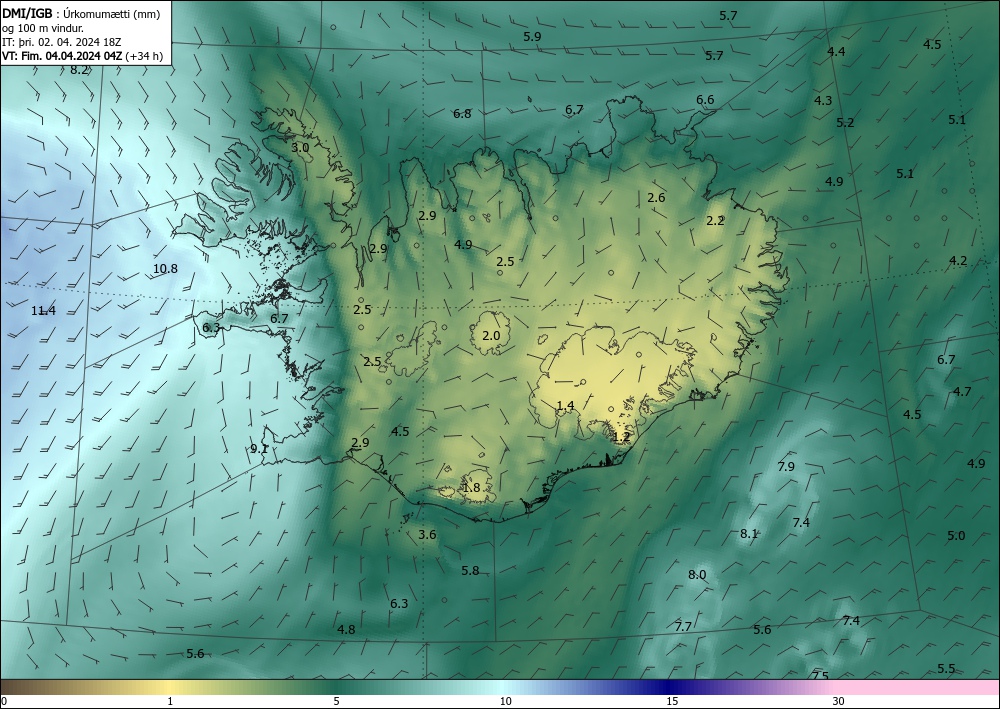Select the valid time 'VT: Fim. 04.04.2024 04Z'

(x=62, y=56)
